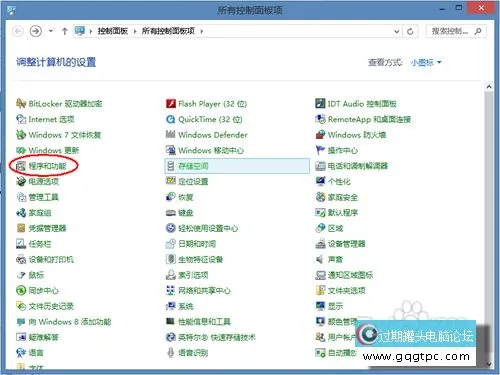The height and width of the screenshot is (375, 500).
Task: Open 英特尔® 快速存储技术 link
Action: pos(217,337)
